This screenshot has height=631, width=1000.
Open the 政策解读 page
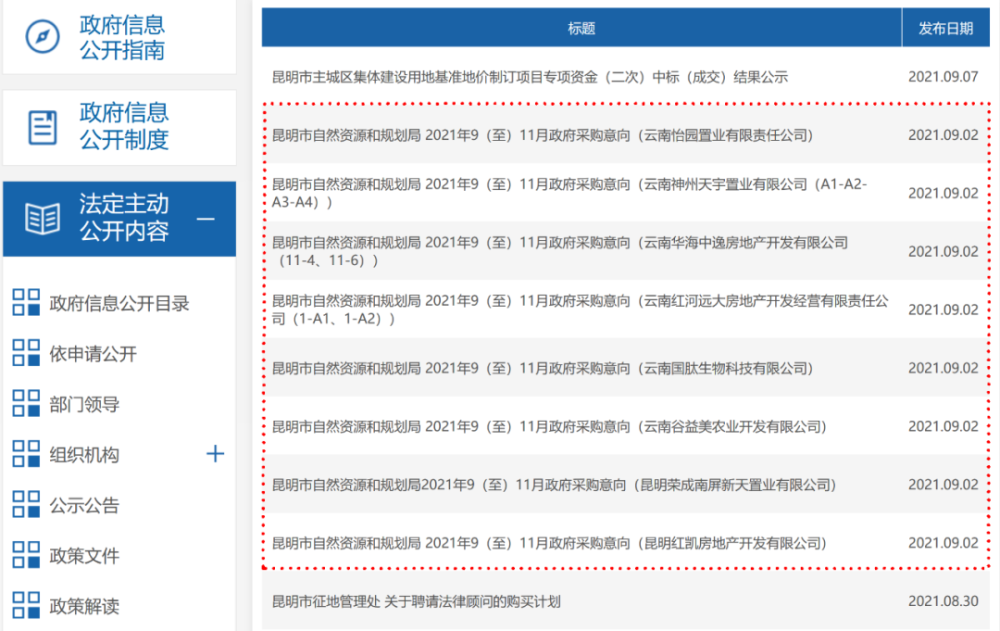pos(85,605)
